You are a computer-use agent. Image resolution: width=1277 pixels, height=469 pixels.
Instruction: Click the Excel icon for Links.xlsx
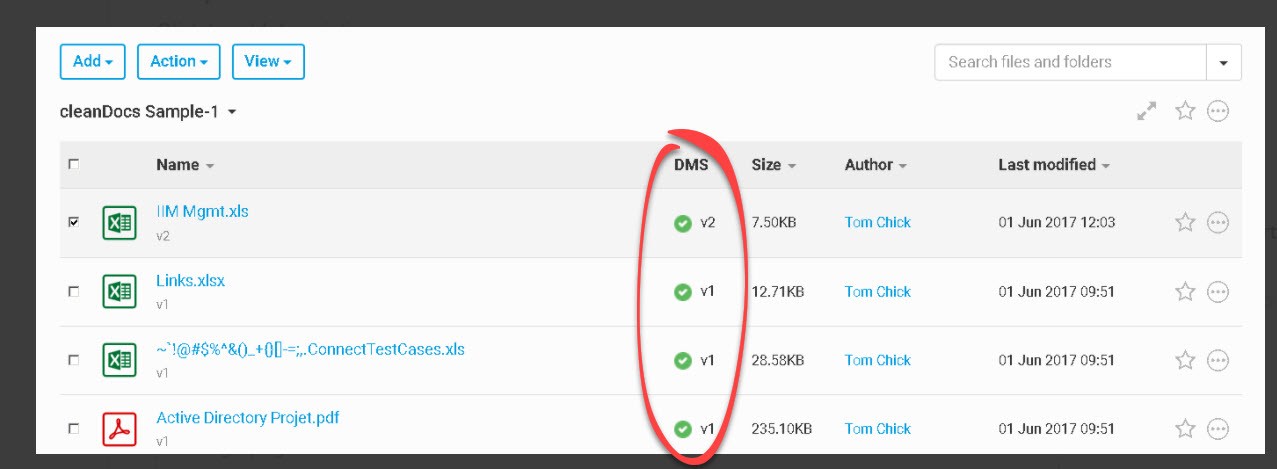coord(120,292)
